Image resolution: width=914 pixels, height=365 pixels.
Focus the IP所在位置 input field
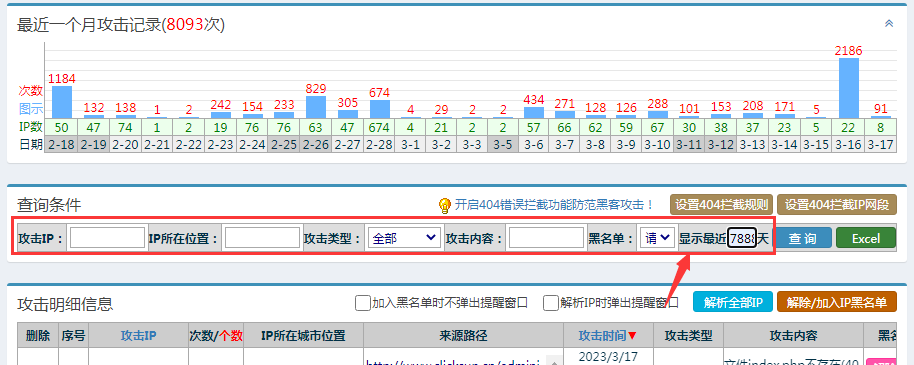(x=262, y=238)
